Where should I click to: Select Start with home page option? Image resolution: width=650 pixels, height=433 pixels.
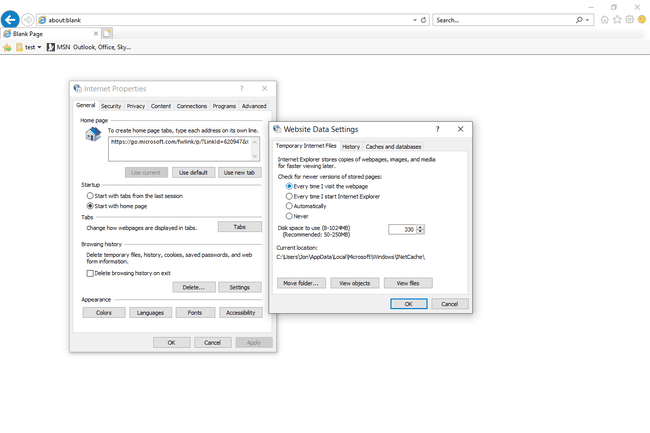[116, 206]
